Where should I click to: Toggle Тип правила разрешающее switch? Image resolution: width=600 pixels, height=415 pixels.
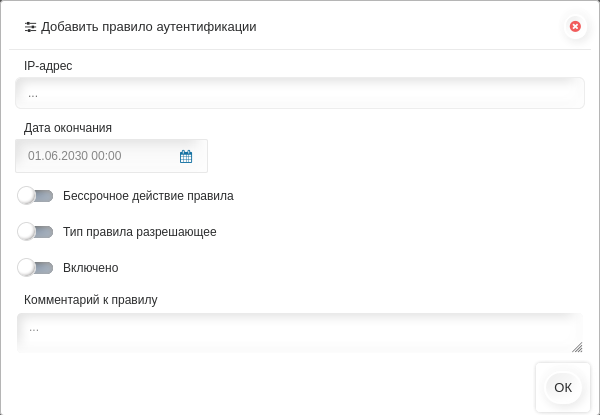point(35,232)
